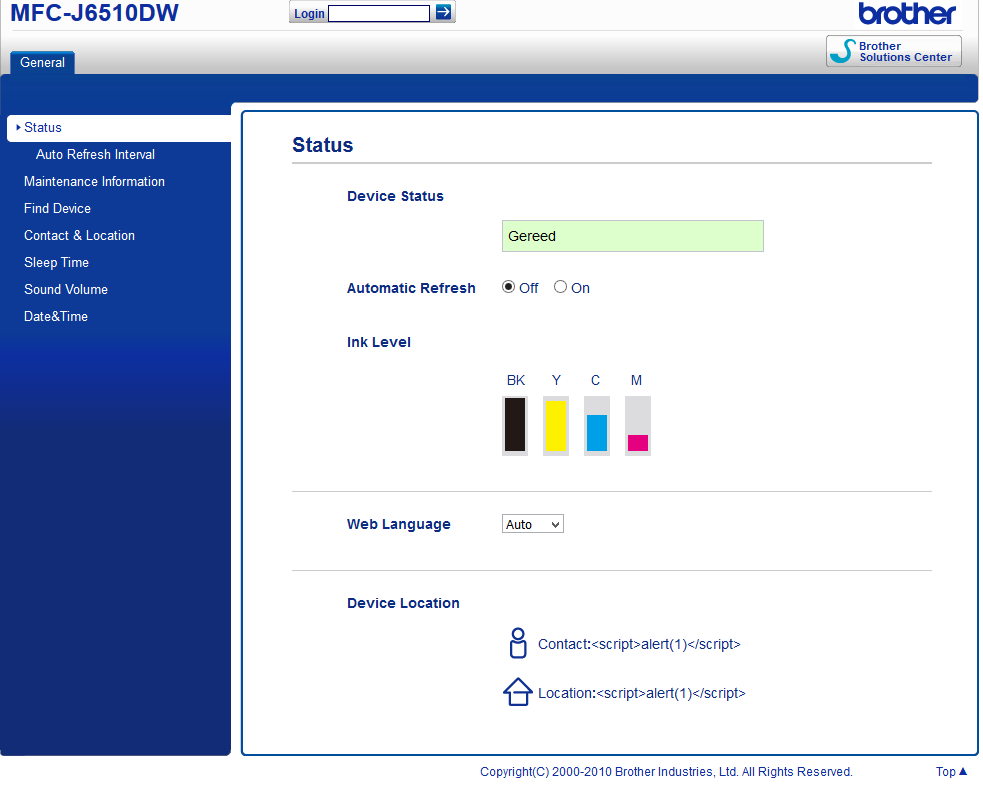
Task: Click the Brother logo
Action: [x=907, y=14]
